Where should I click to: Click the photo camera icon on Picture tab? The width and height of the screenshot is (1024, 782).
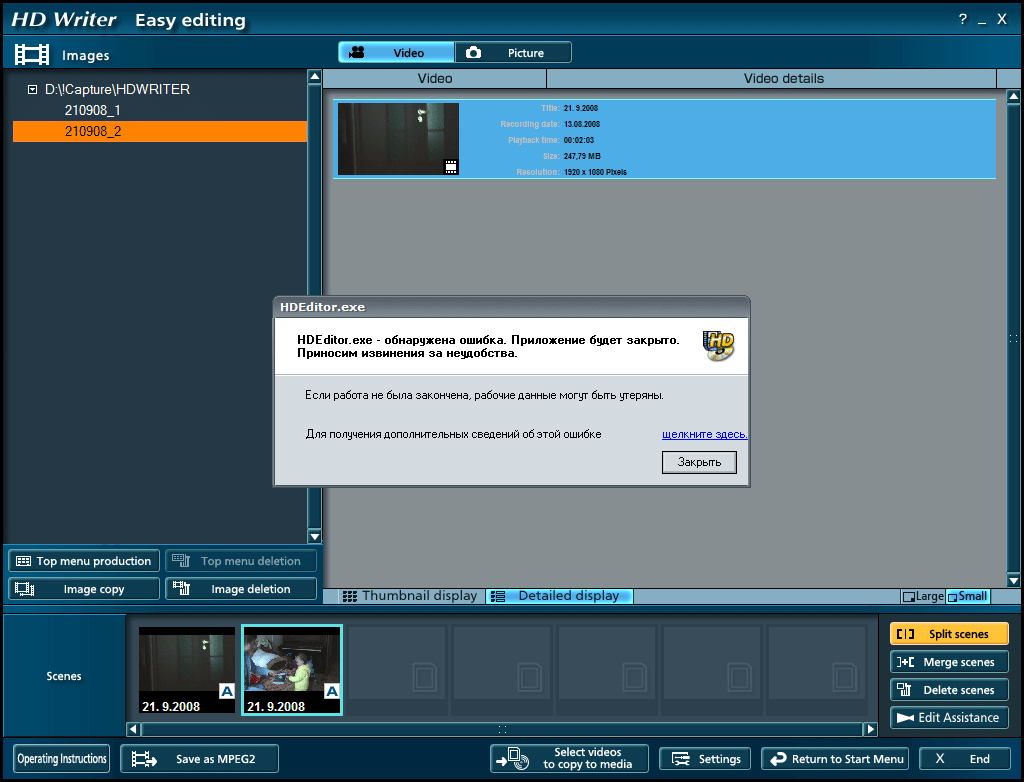tap(473, 52)
